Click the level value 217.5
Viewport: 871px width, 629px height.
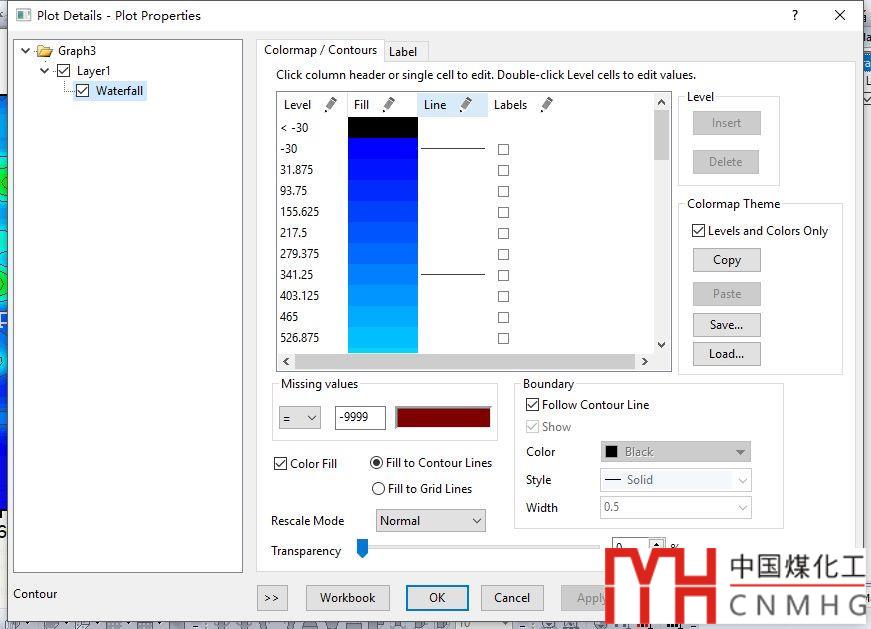pyautogui.click(x=293, y=233)
